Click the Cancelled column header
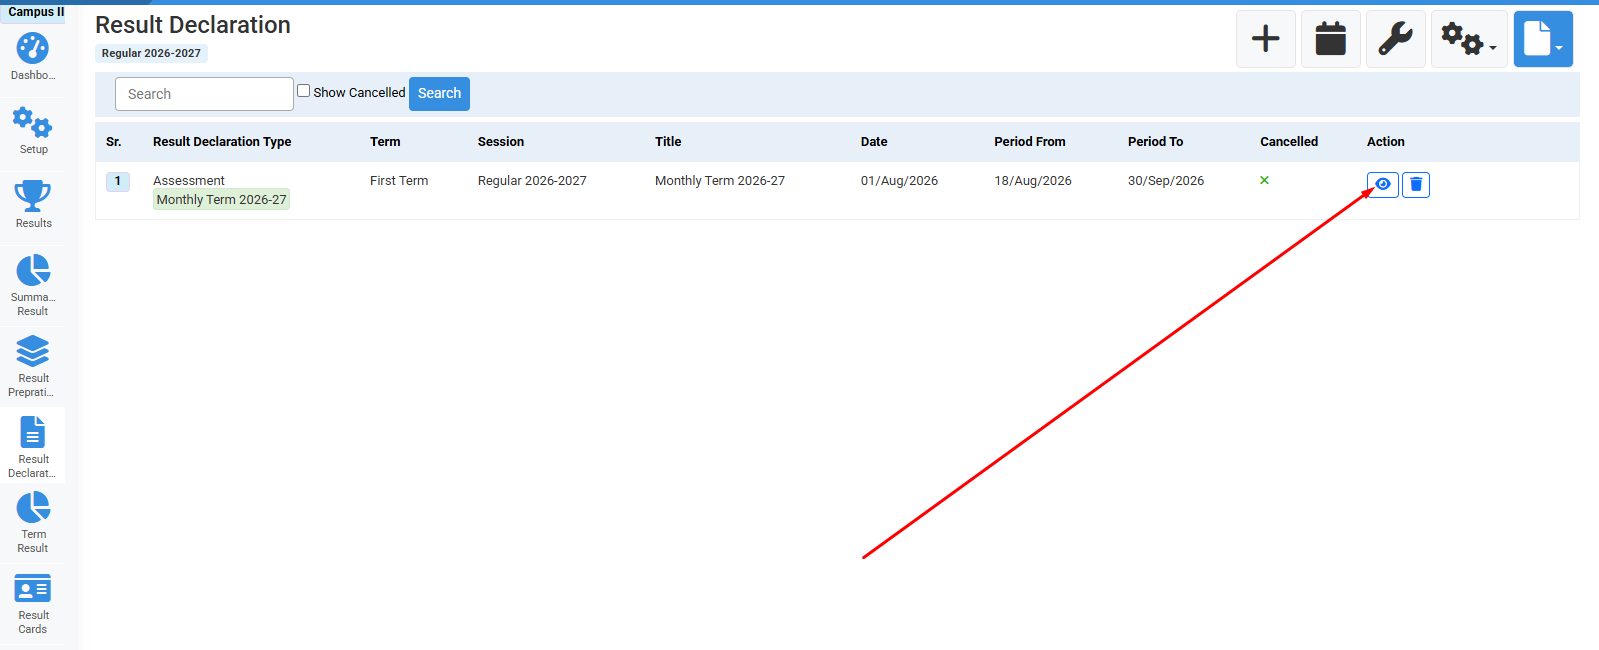Screen dimensions: 1599x650 (1289, 142)
